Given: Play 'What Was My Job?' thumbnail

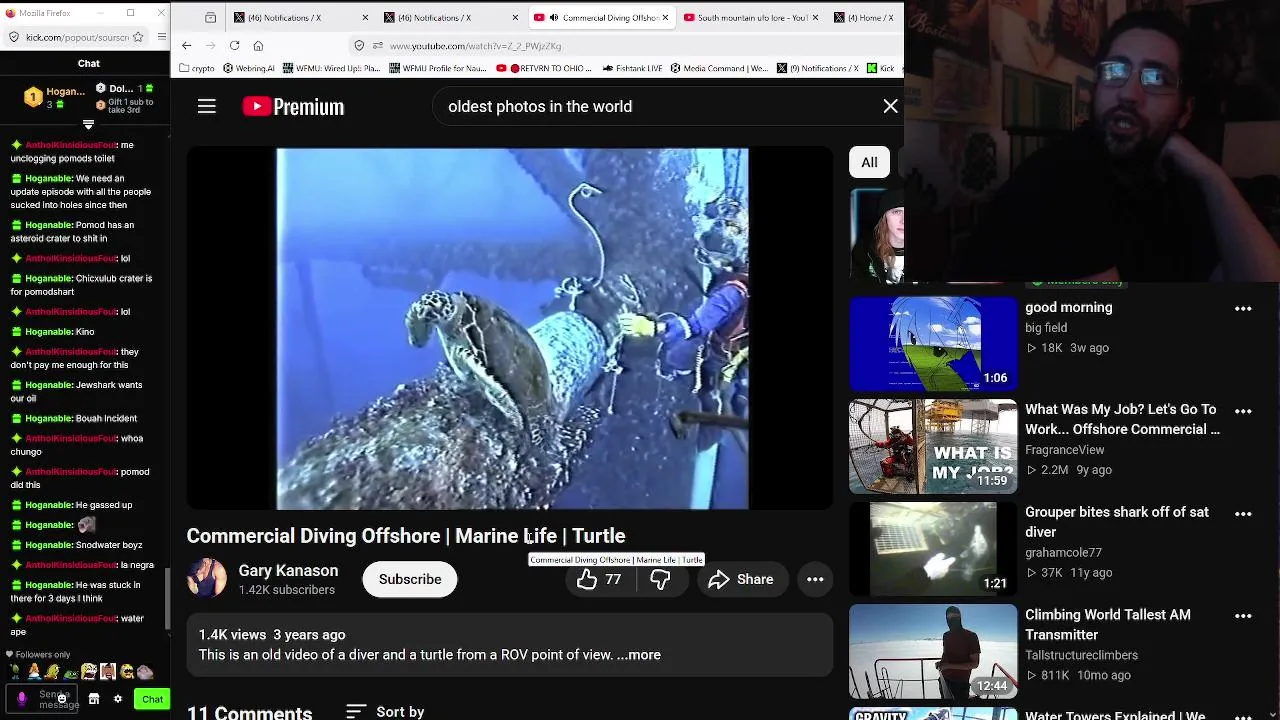Looking at the screenshot, I should (933, 447).
